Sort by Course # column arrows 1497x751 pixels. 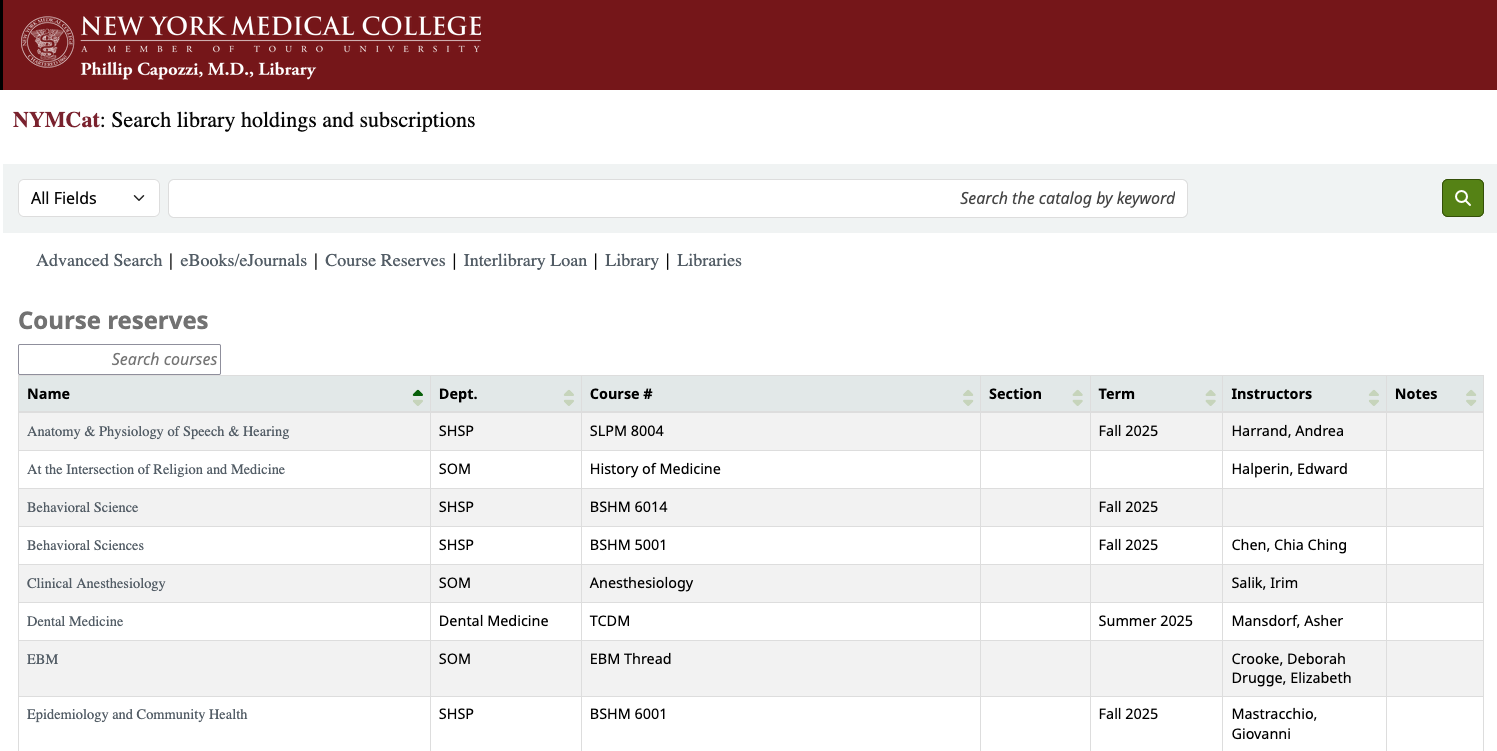click(x=967, y=395)
